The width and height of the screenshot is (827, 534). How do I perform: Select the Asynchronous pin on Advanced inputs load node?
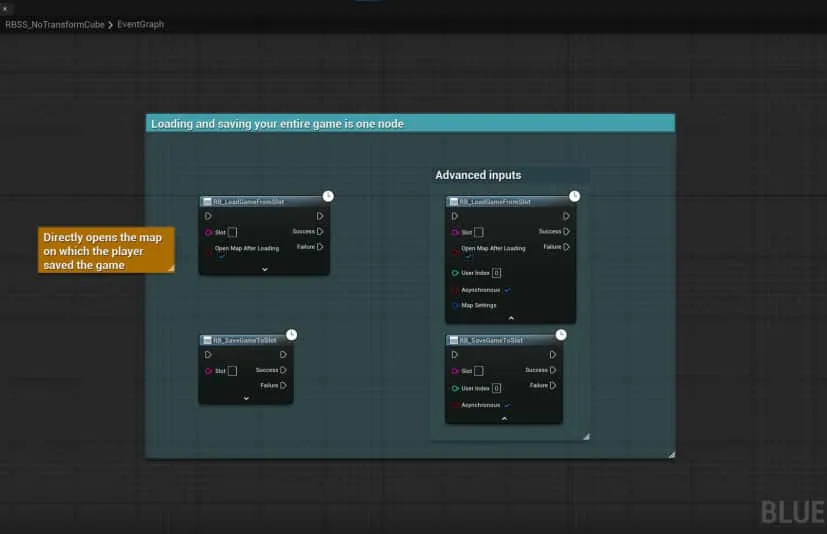pos(455,290)
